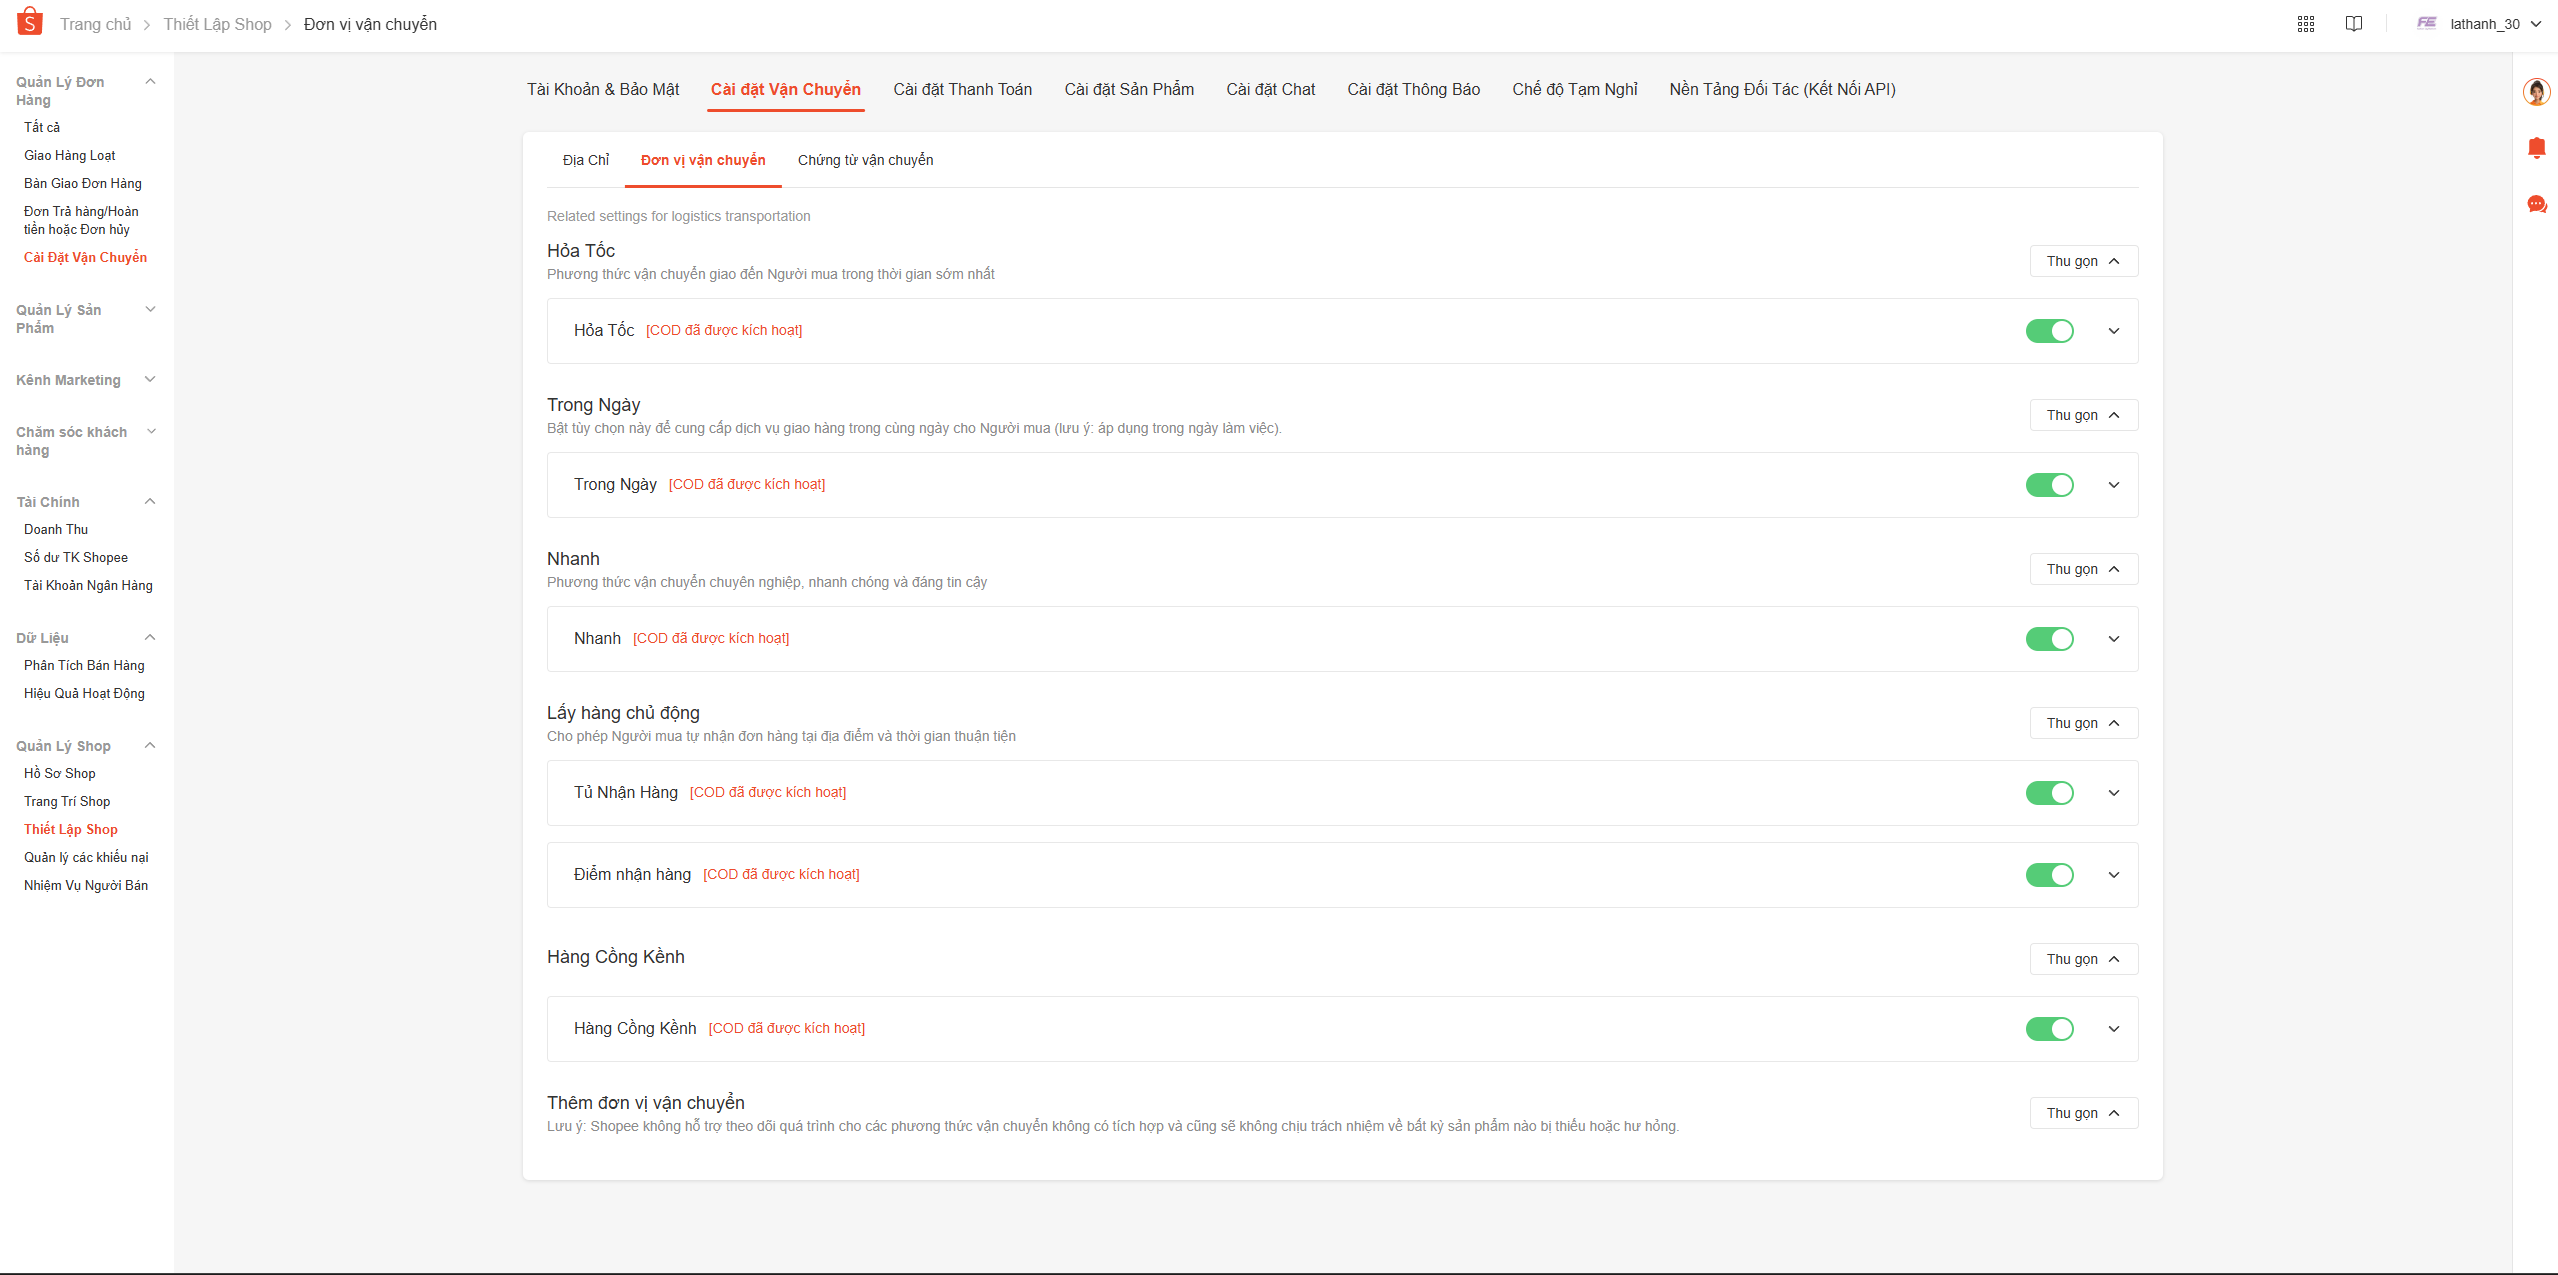Image resolution: width=2558 pixels, height=1275 pixels.
Task: Go to Trang chủ breadcrumb link
Action: [x=95, y=24]
